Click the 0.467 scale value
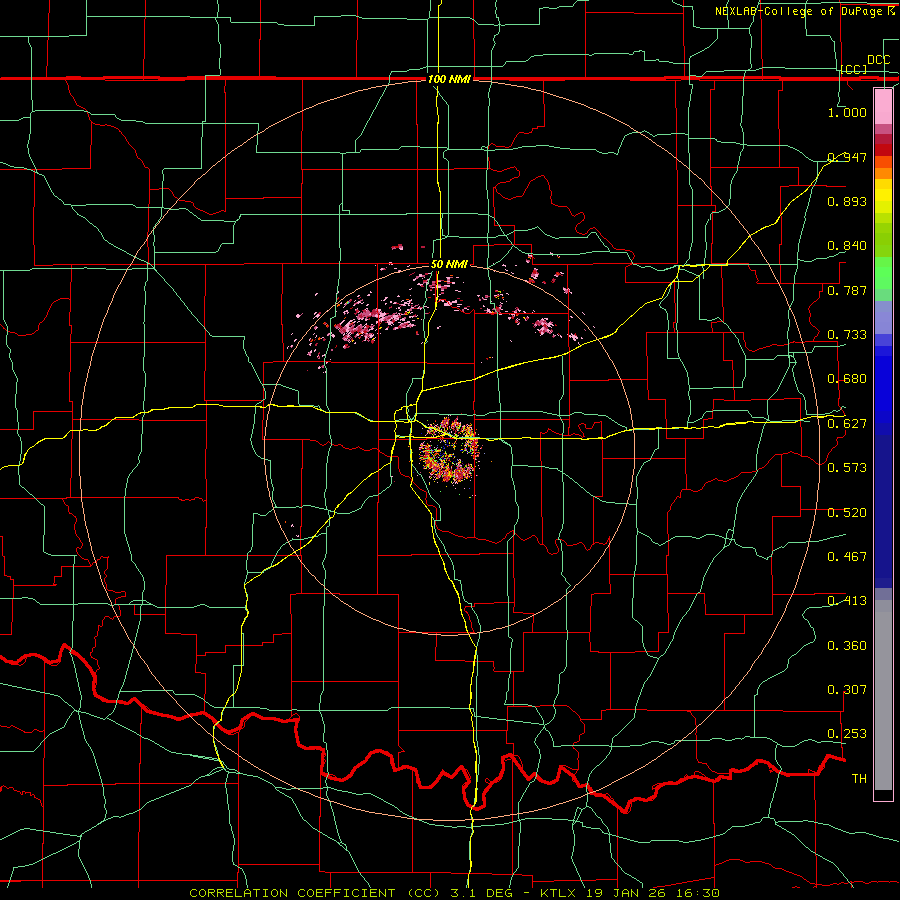This screenshot has width=900, height=900. (847, 557)
